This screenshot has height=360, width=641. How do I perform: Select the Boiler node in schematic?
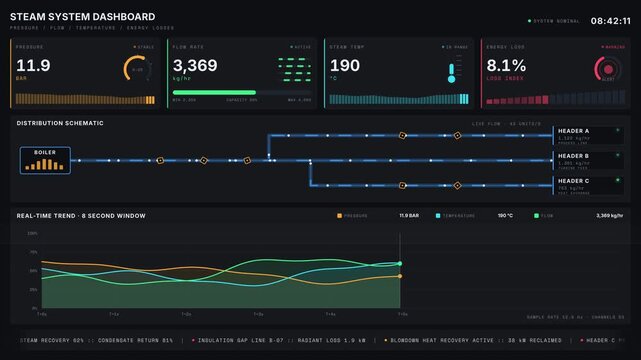[45, 161]
